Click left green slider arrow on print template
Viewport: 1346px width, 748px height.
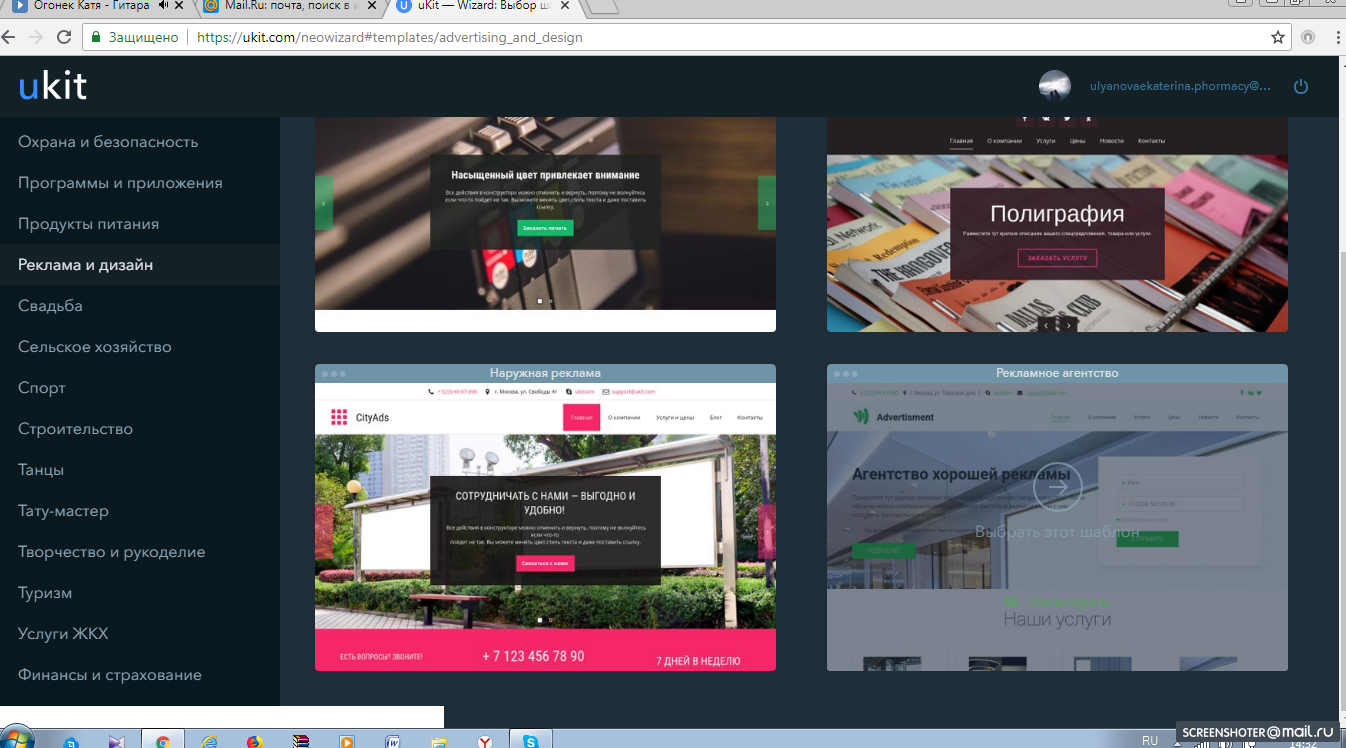tap(324, 203)
